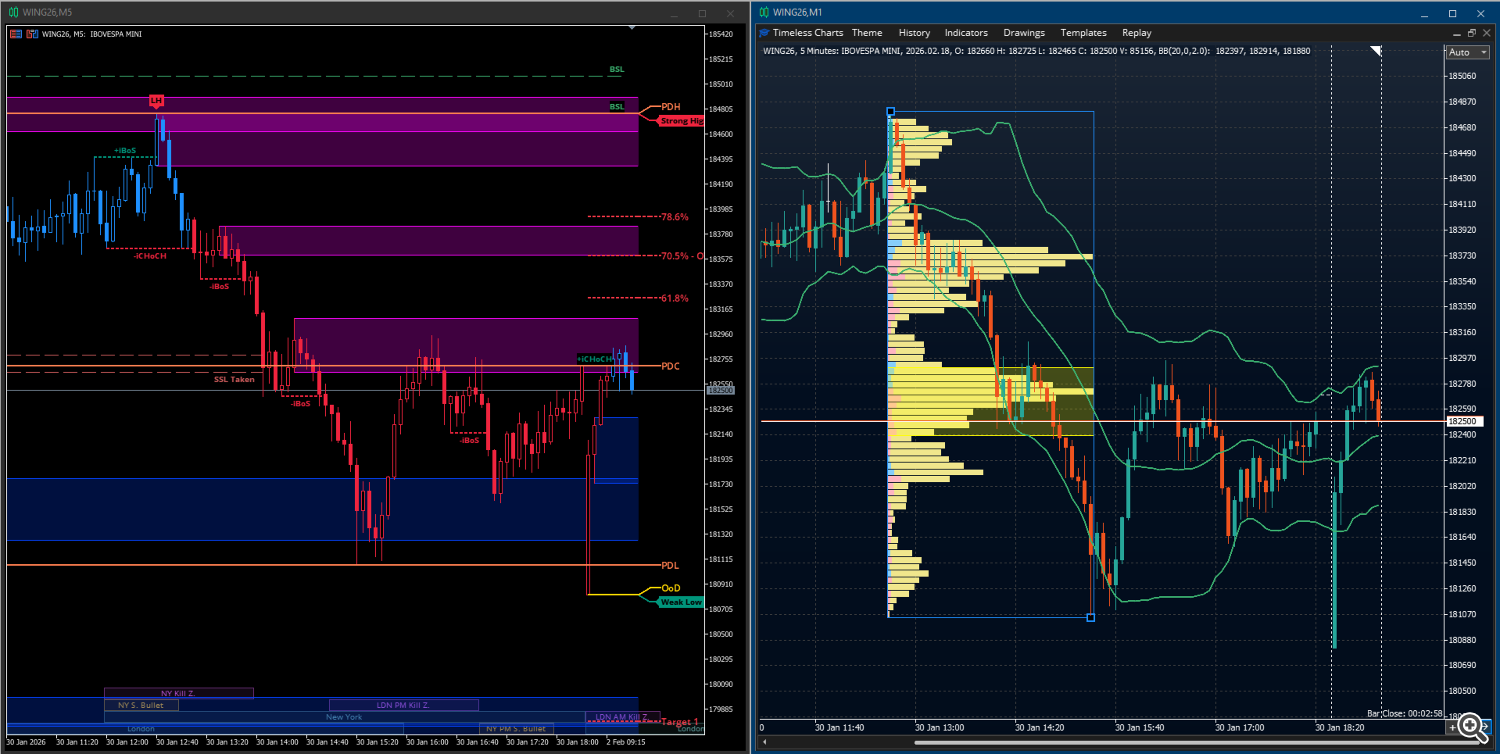Click the LDN AM Kill Z. session label
The height and width of the screenshot is (754, 1500).
coord(621,717)
